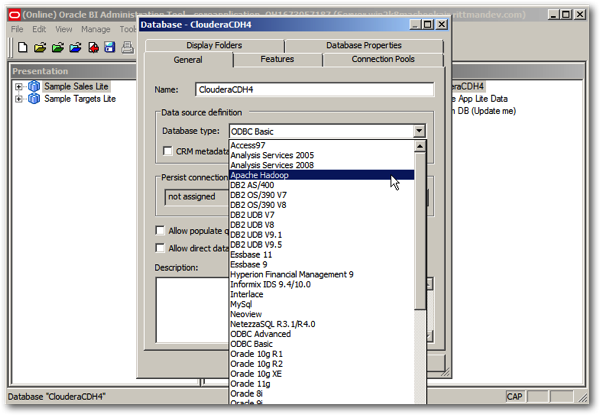Screen dimensions: 600x415
Task: Select Oracle 11g in the list
Action: (322, 384)
